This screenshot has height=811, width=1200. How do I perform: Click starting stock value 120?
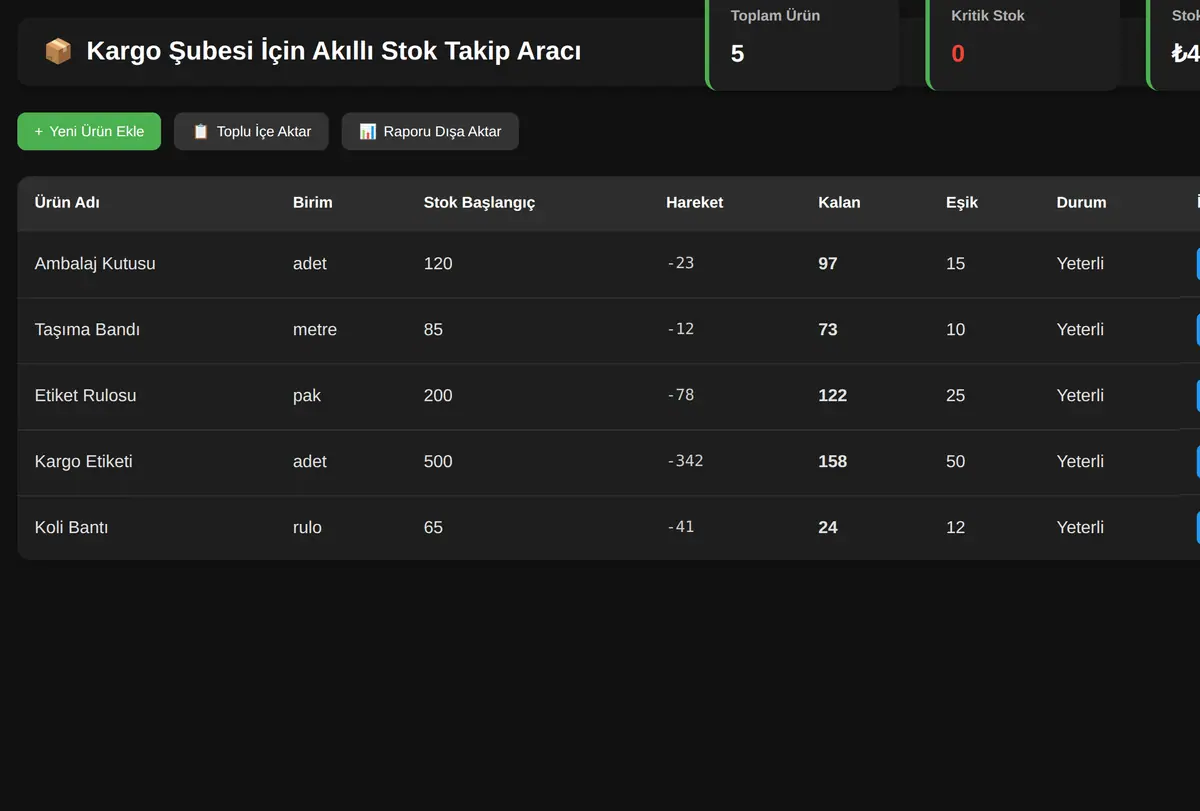[438, 264]
